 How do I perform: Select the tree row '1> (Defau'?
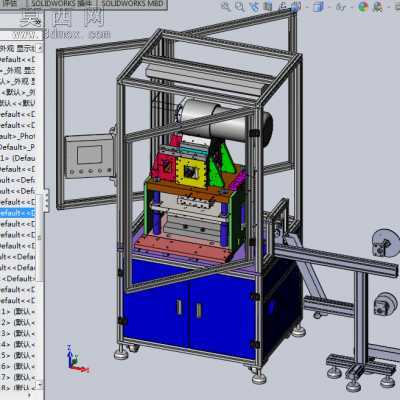pyautogui.click(x=17, y=158)
